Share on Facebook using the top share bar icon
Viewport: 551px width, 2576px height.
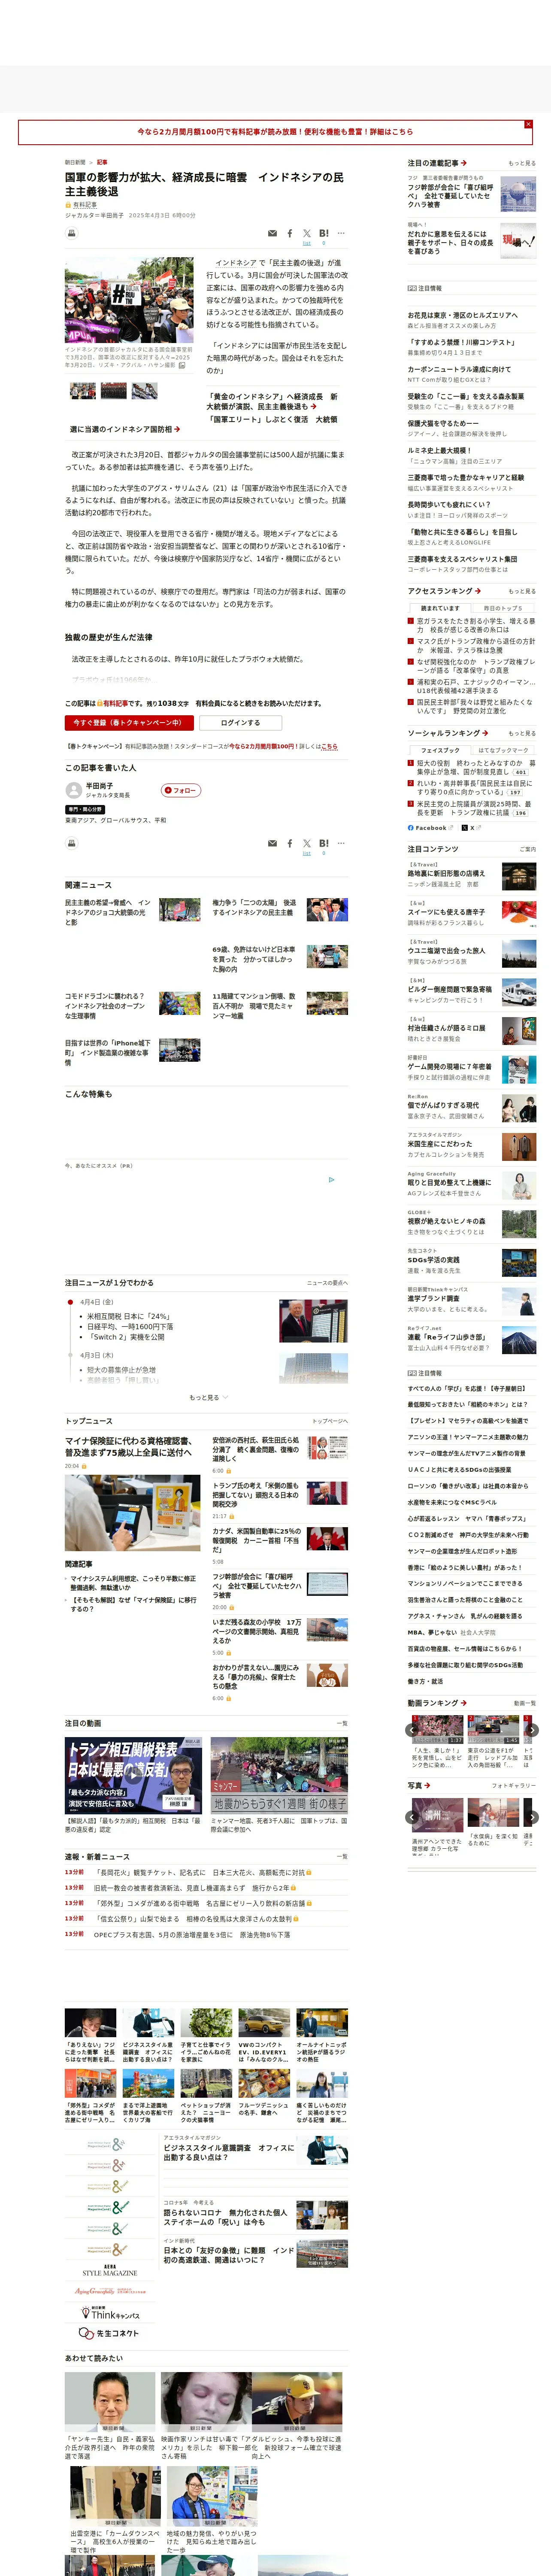[x=290, y=233]
